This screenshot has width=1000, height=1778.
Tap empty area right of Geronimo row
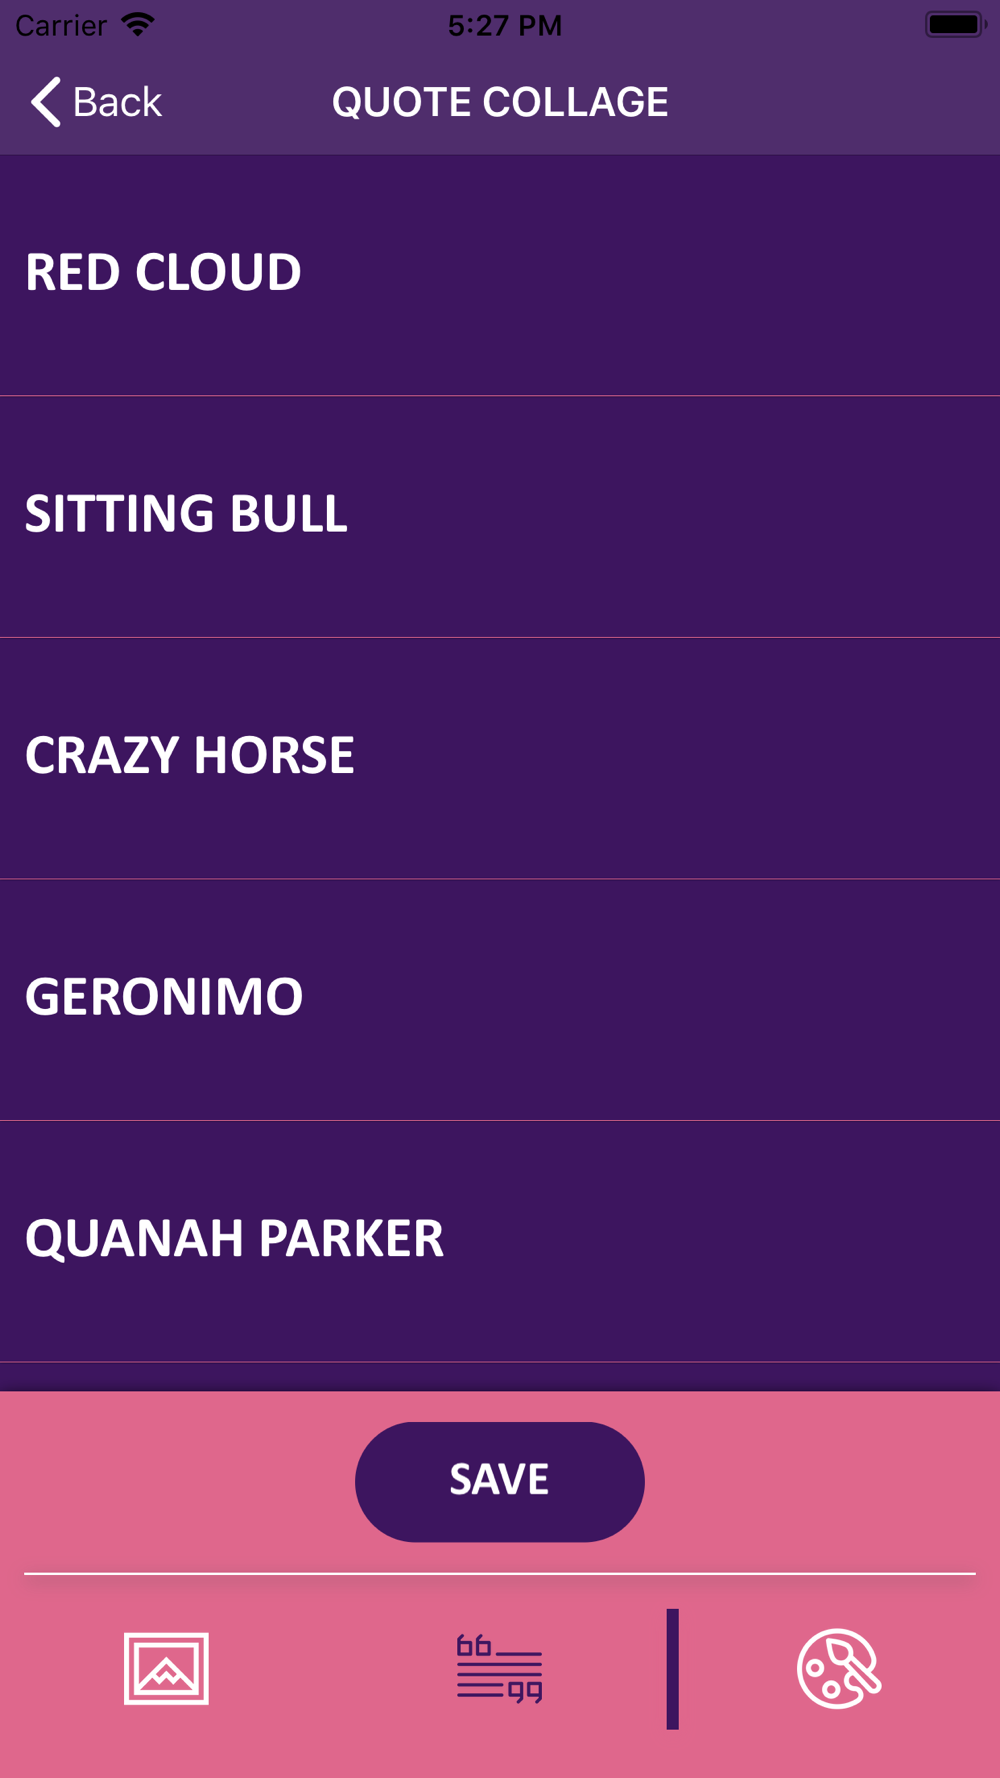pyautogui.click(x=650, y=1000)
